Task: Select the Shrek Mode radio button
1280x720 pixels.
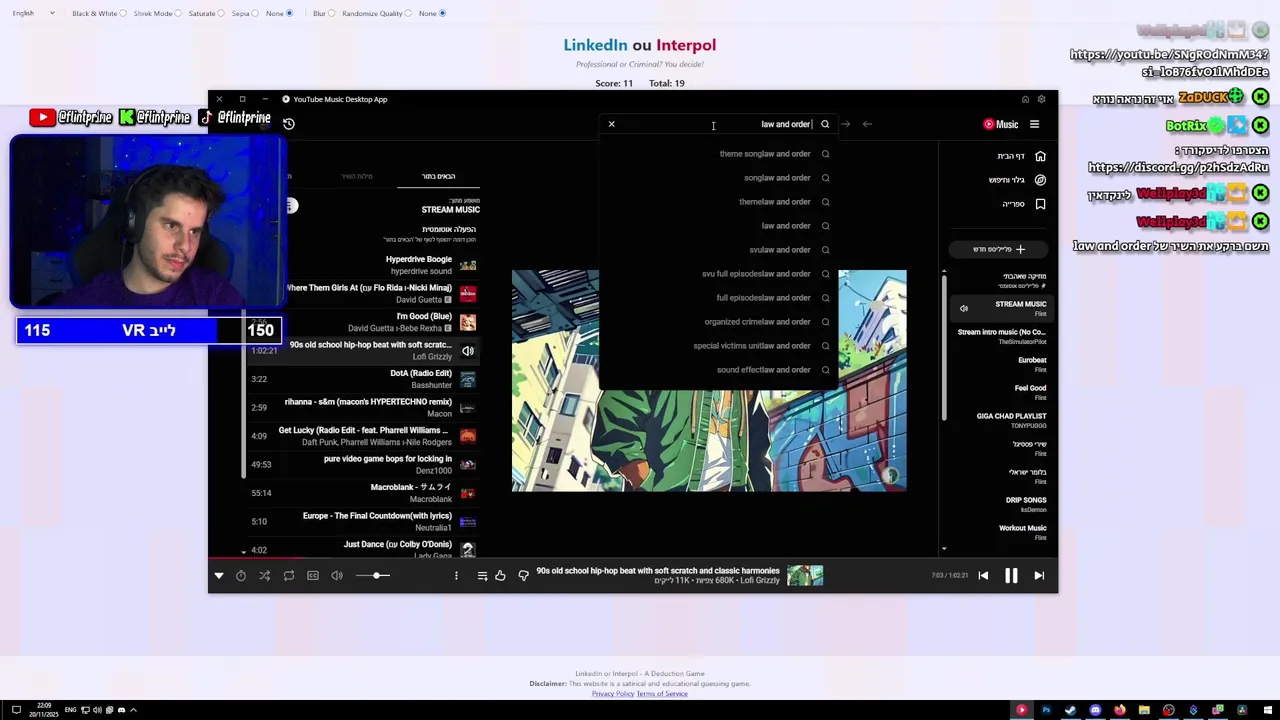Action: [x=178, y=14]
